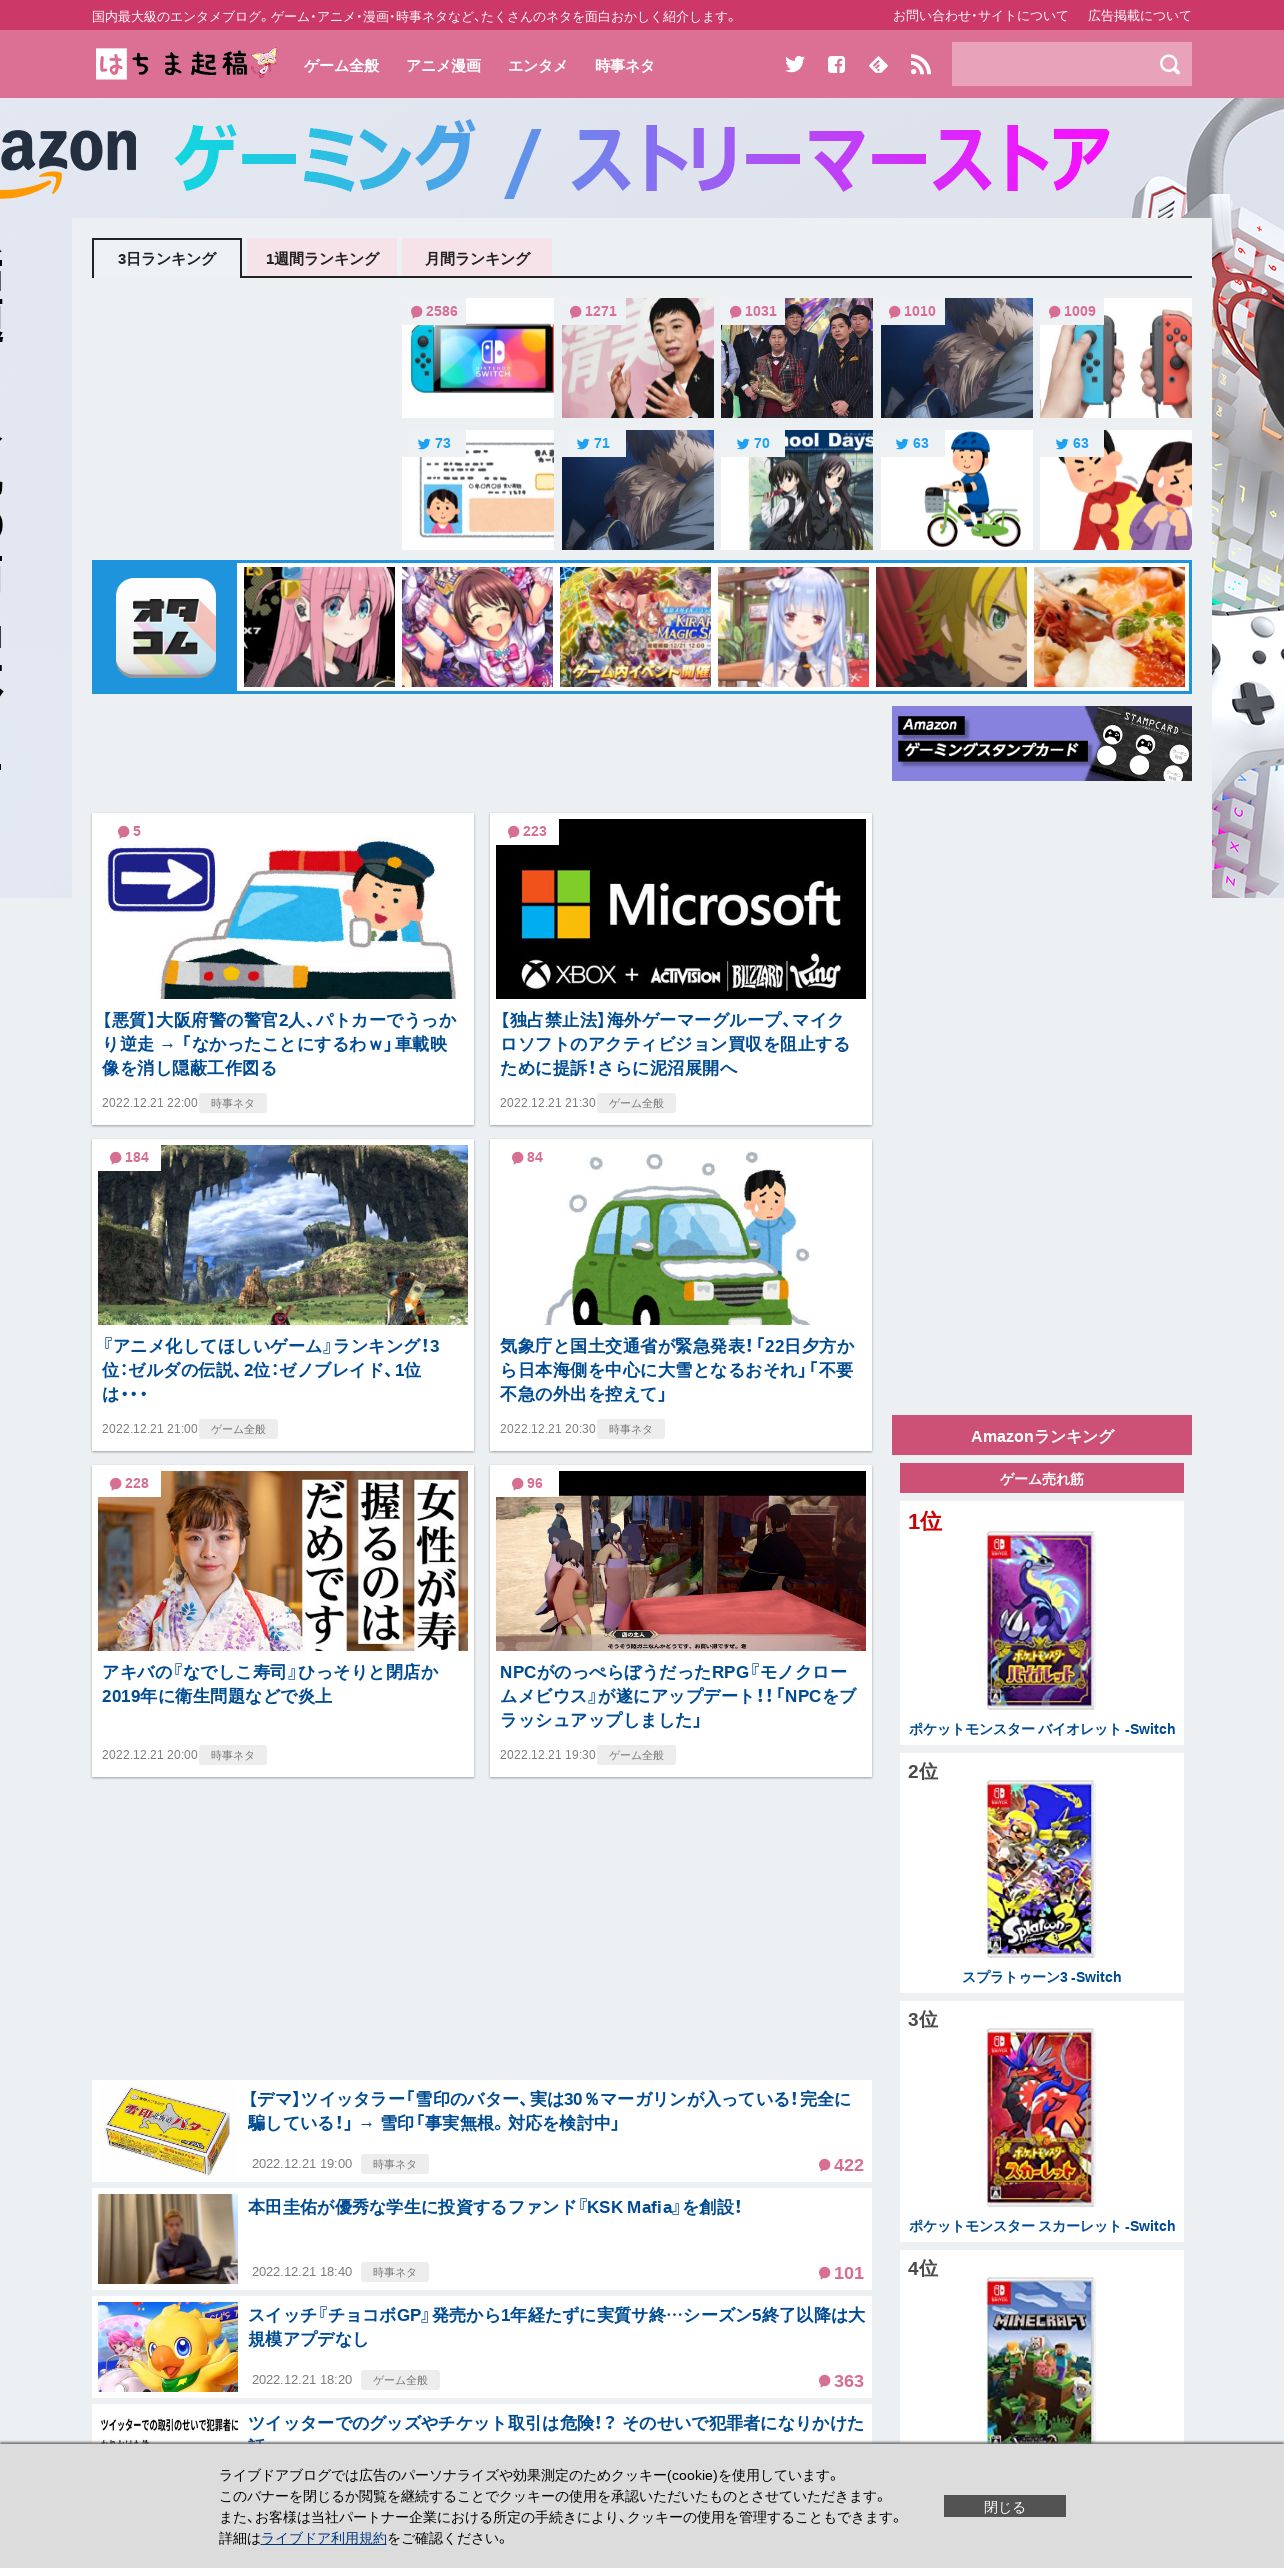Select the 3日ランキング tab
Screen dimensions: 1284x2568
coord(167,258)
